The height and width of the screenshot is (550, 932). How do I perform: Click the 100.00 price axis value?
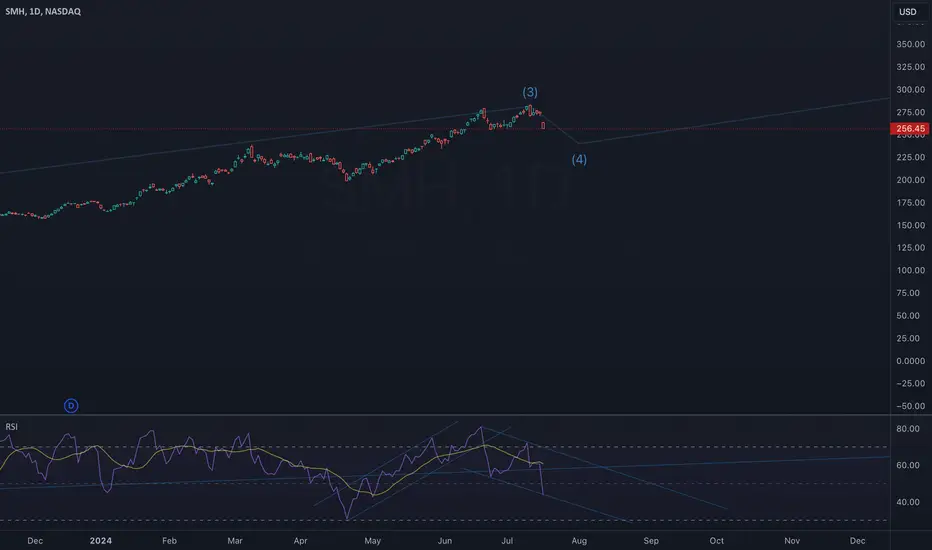tap(911, 270)
